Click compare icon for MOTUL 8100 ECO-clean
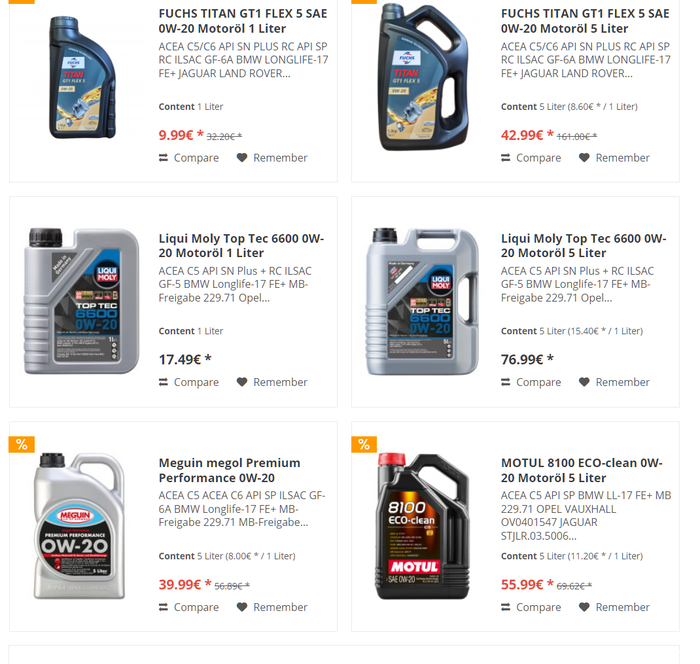This screenshot has height=664, width=700. tap(505, 607)
